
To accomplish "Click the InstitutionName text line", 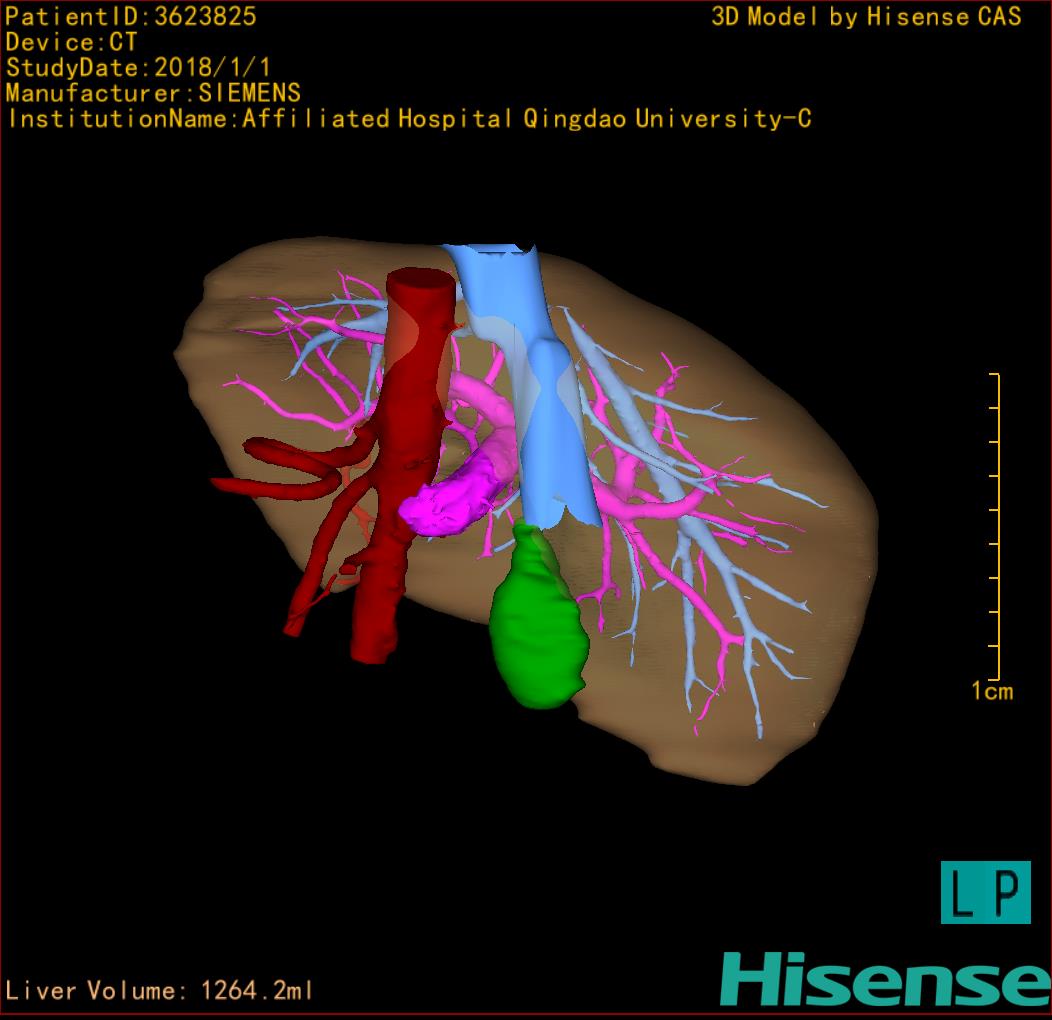I will point(408,119).
